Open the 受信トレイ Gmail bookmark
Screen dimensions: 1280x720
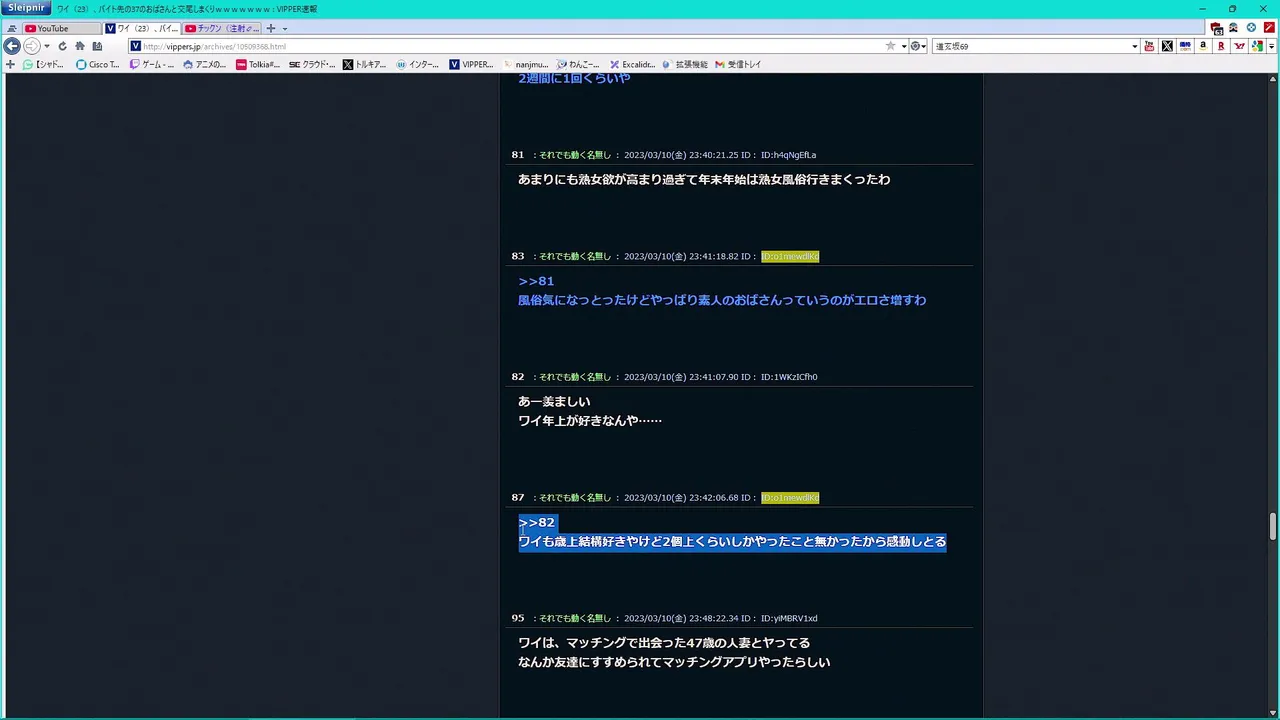click(738, 64)
